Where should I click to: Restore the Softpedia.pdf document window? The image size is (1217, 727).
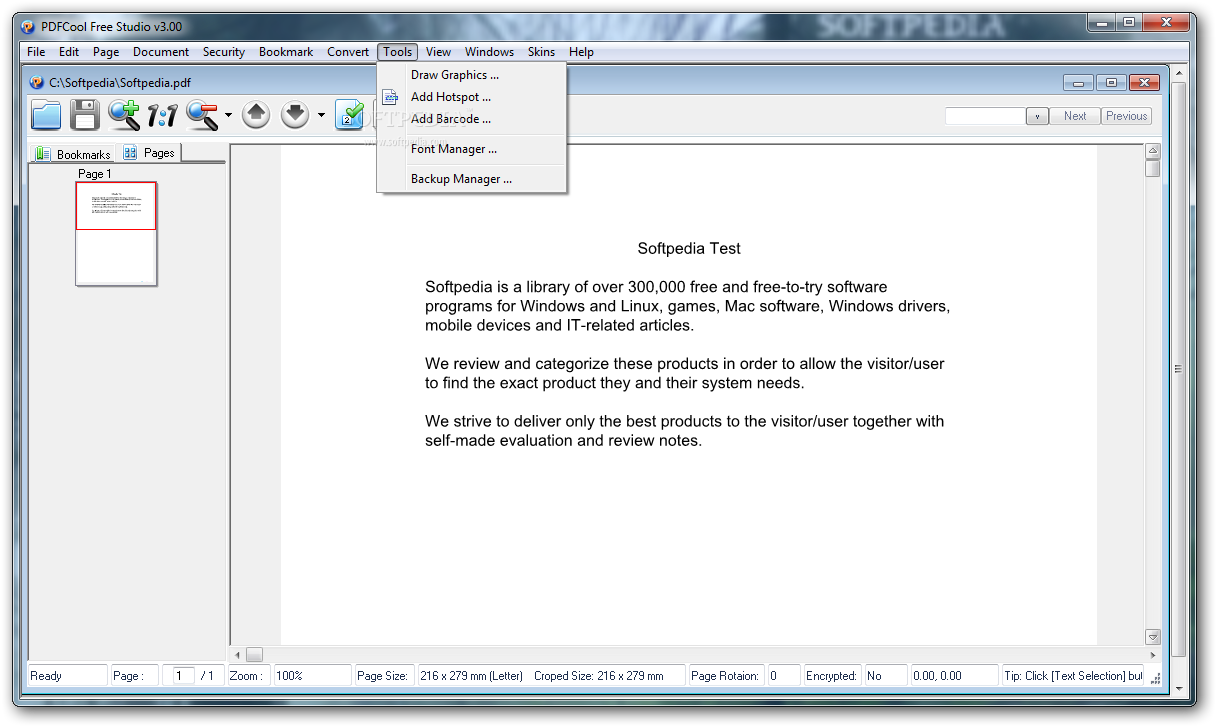point(1111,83)
